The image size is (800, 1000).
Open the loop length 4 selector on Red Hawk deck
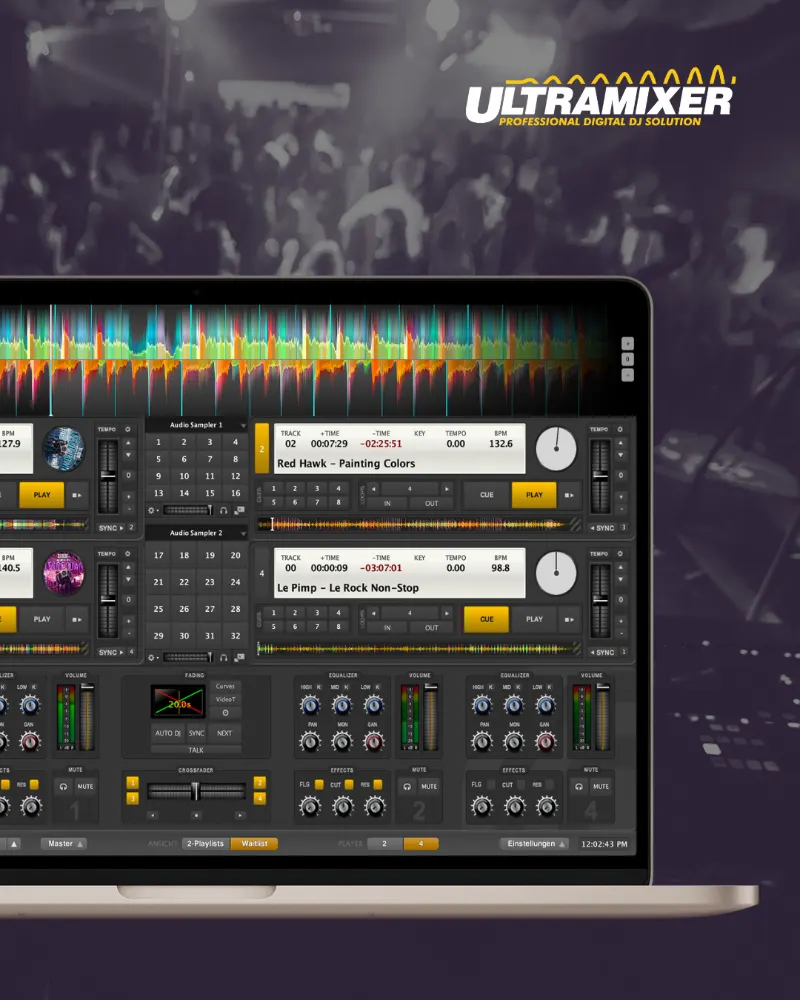pyautogui.click(x=410, y=489)
